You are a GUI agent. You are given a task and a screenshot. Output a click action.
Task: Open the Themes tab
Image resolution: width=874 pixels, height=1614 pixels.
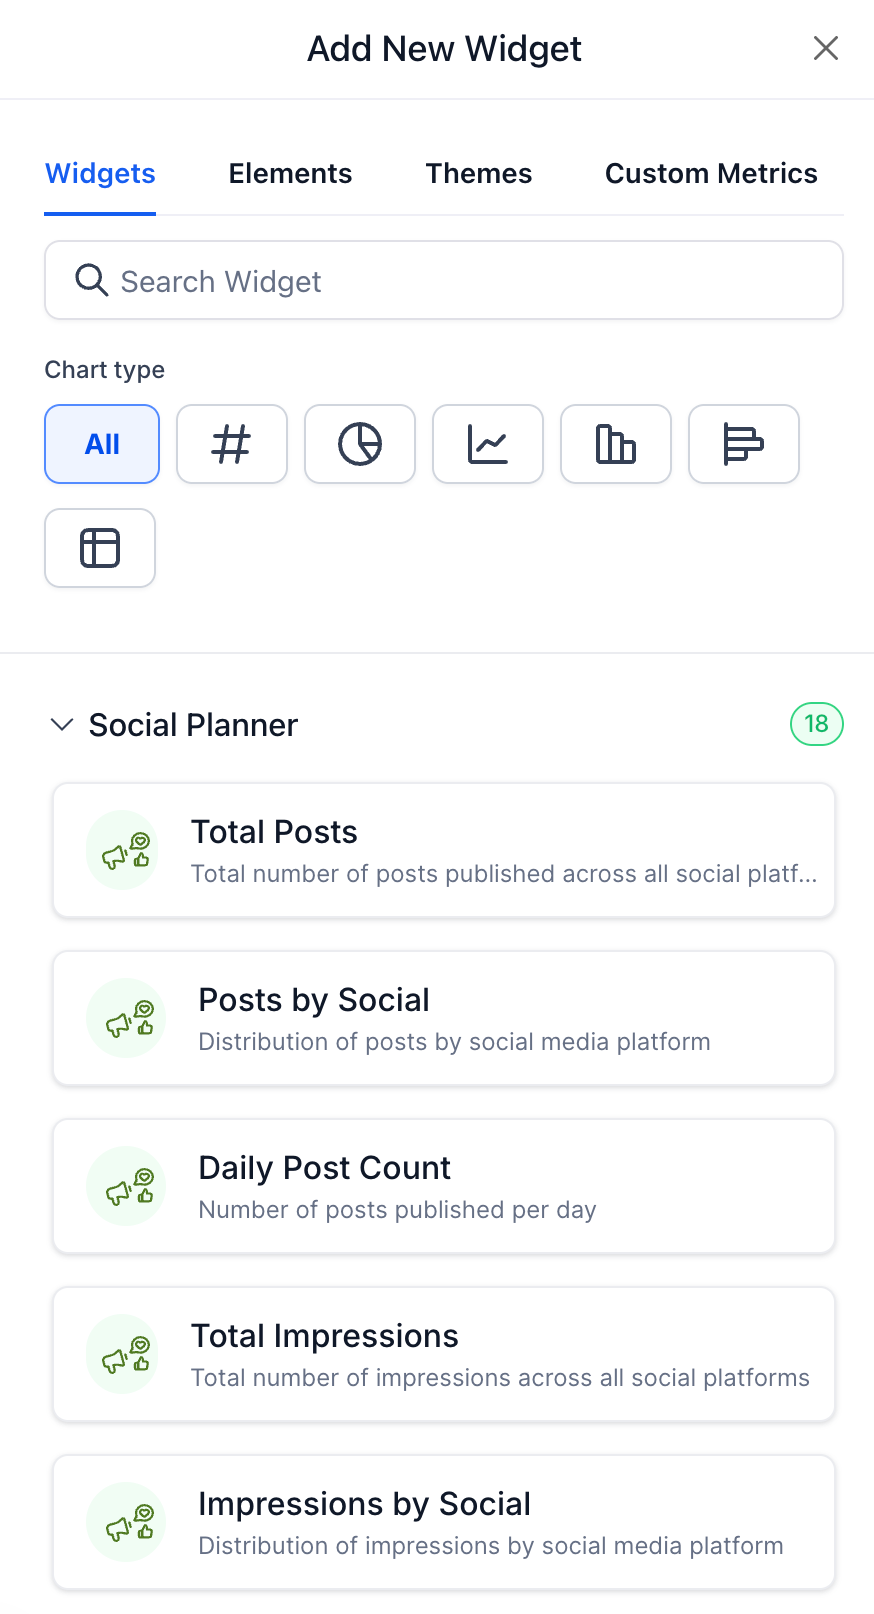[478, 174]
